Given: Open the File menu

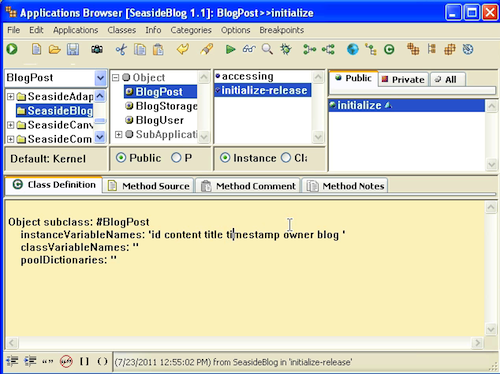Looking at the screenshot, I should (14, 30).
